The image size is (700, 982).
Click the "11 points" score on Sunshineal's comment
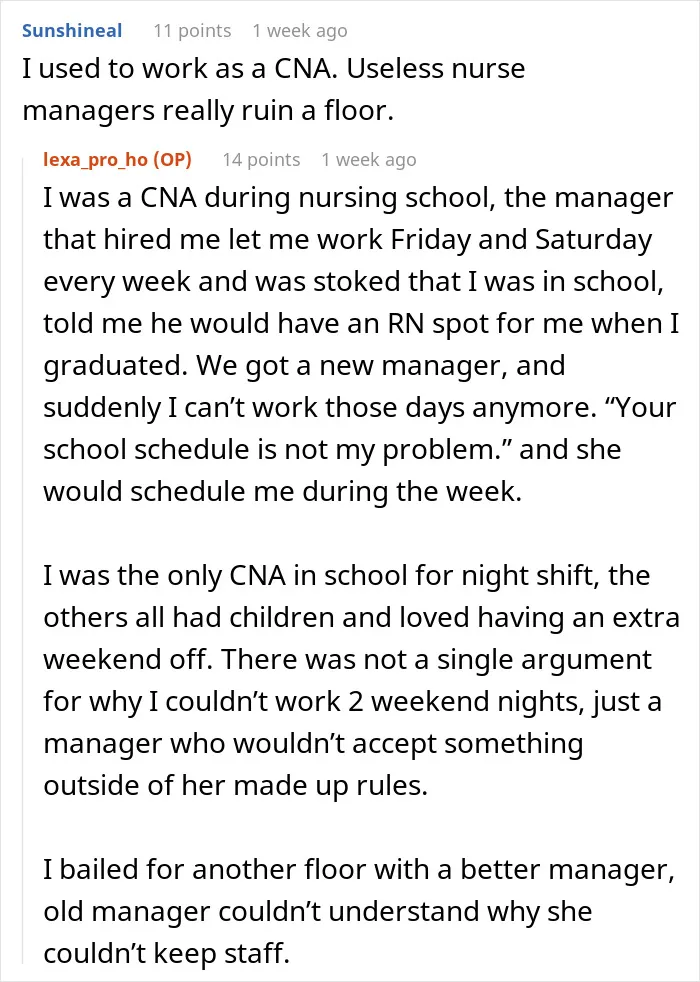[x=192, y=30]
